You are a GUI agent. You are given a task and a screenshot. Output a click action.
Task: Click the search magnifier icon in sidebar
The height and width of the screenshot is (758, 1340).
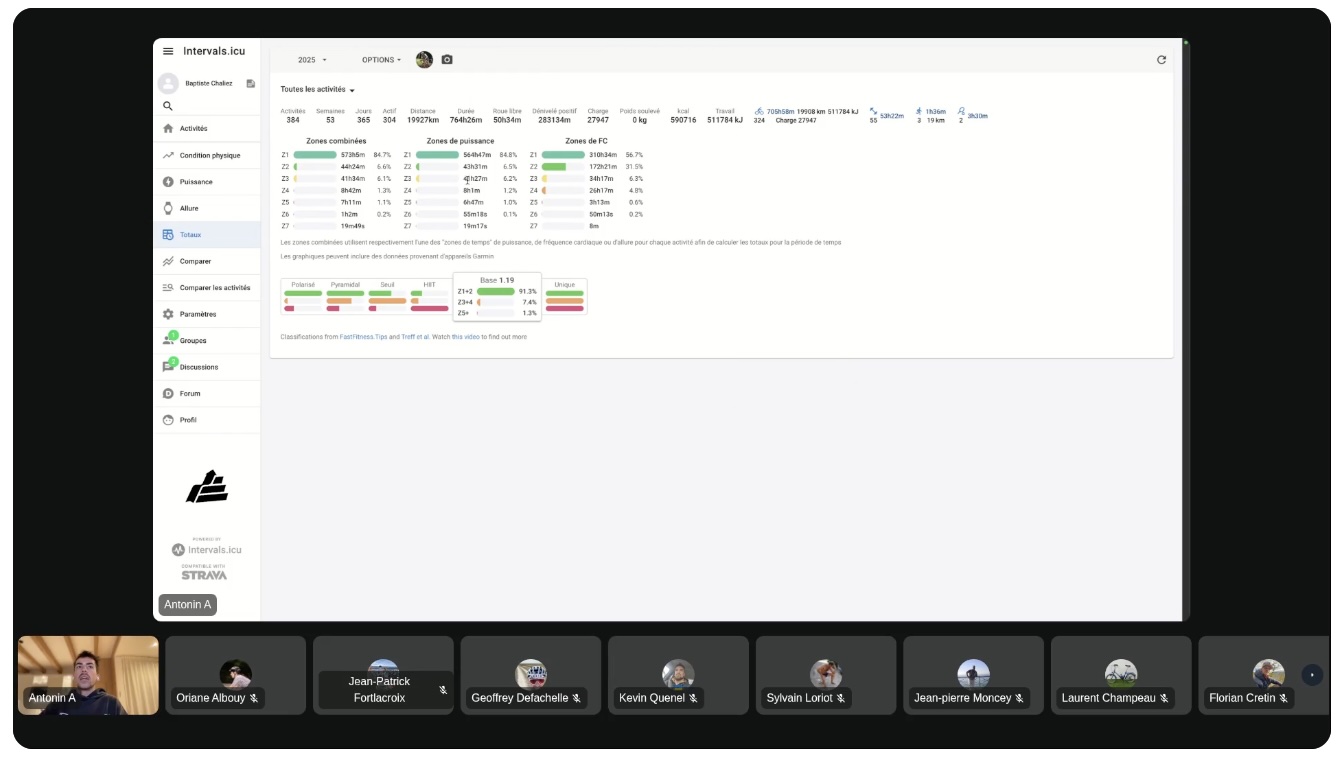(x=168, y=106)
